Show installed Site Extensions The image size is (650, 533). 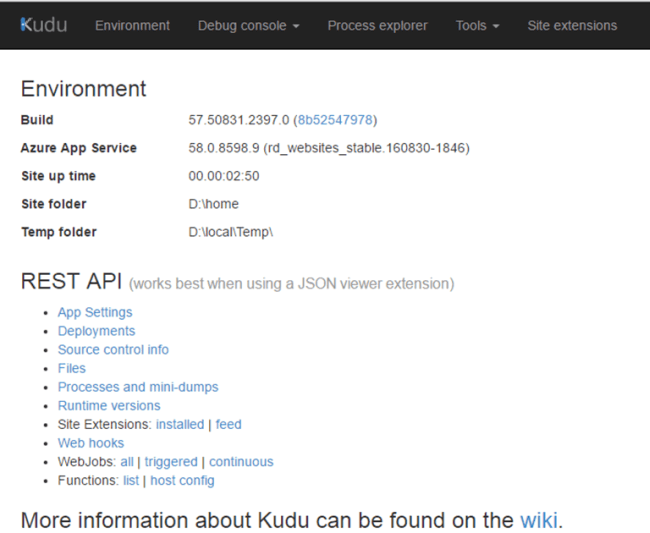(180, 424)
